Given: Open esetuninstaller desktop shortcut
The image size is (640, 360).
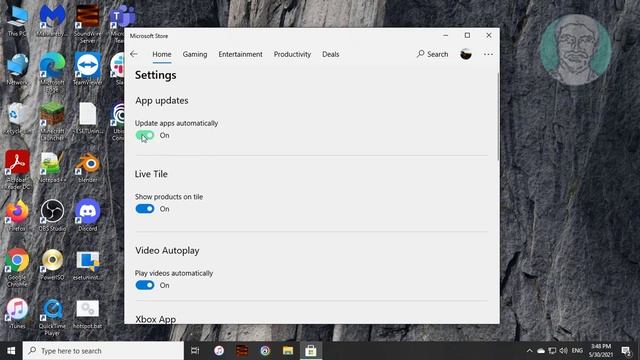Looking at the screenshot, I should [x=87, y=265].
